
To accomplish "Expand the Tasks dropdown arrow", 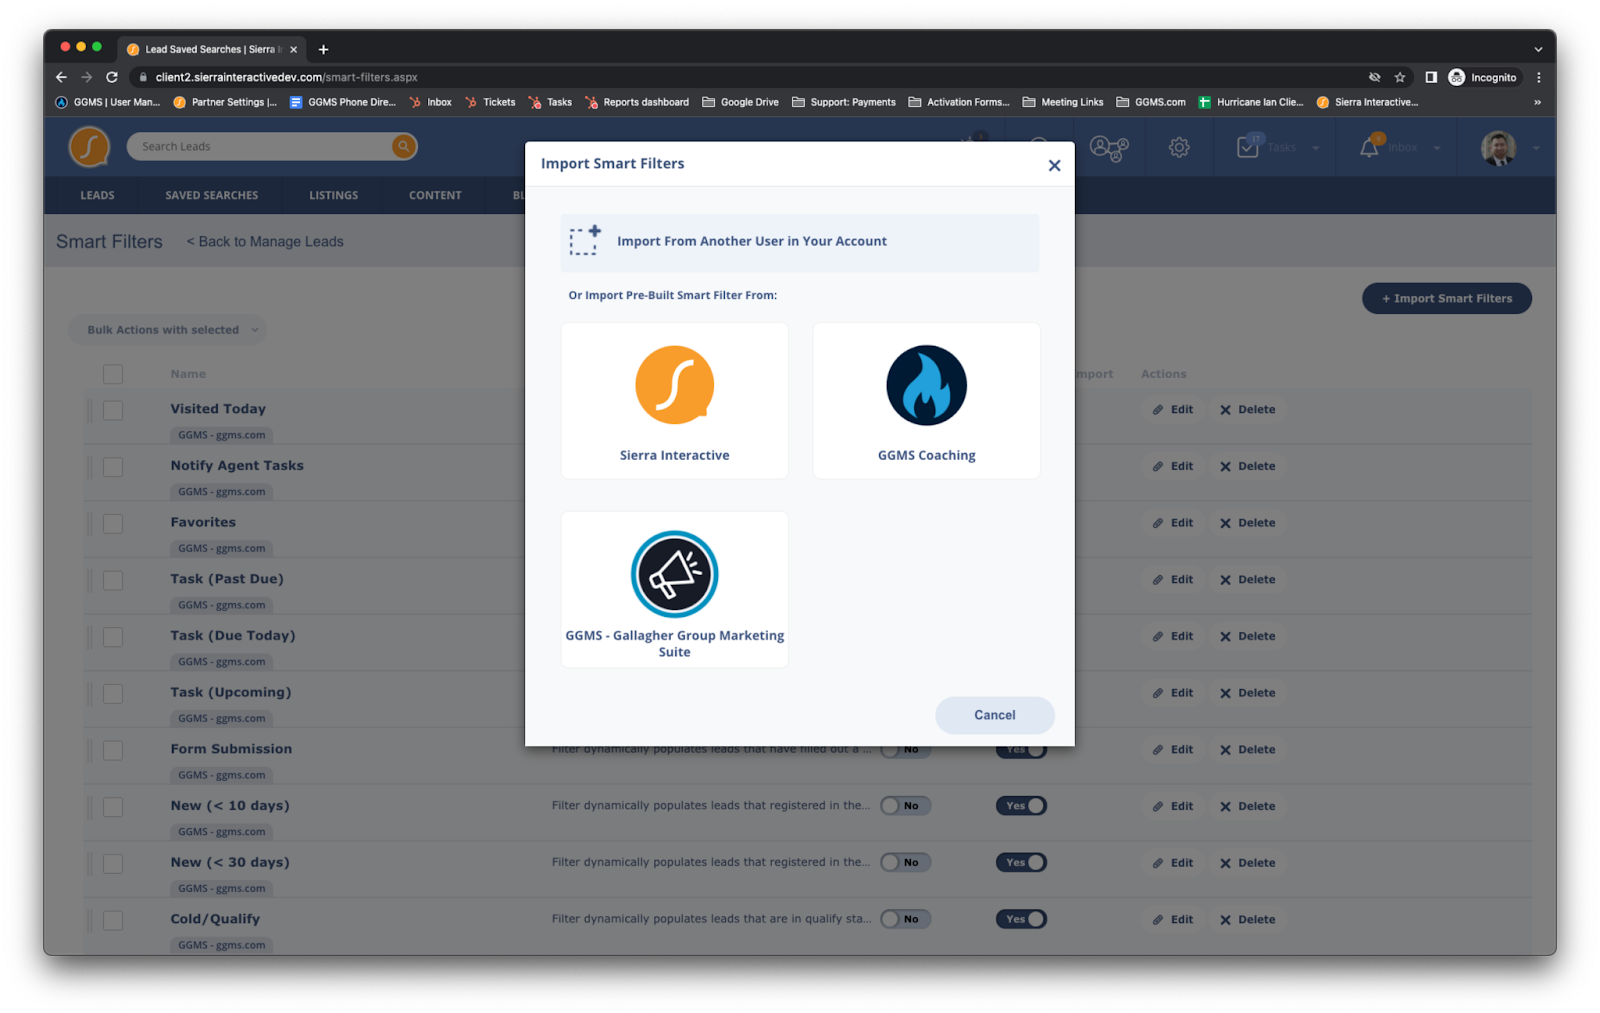I will pyautogui.click(x=1315, y=148).
